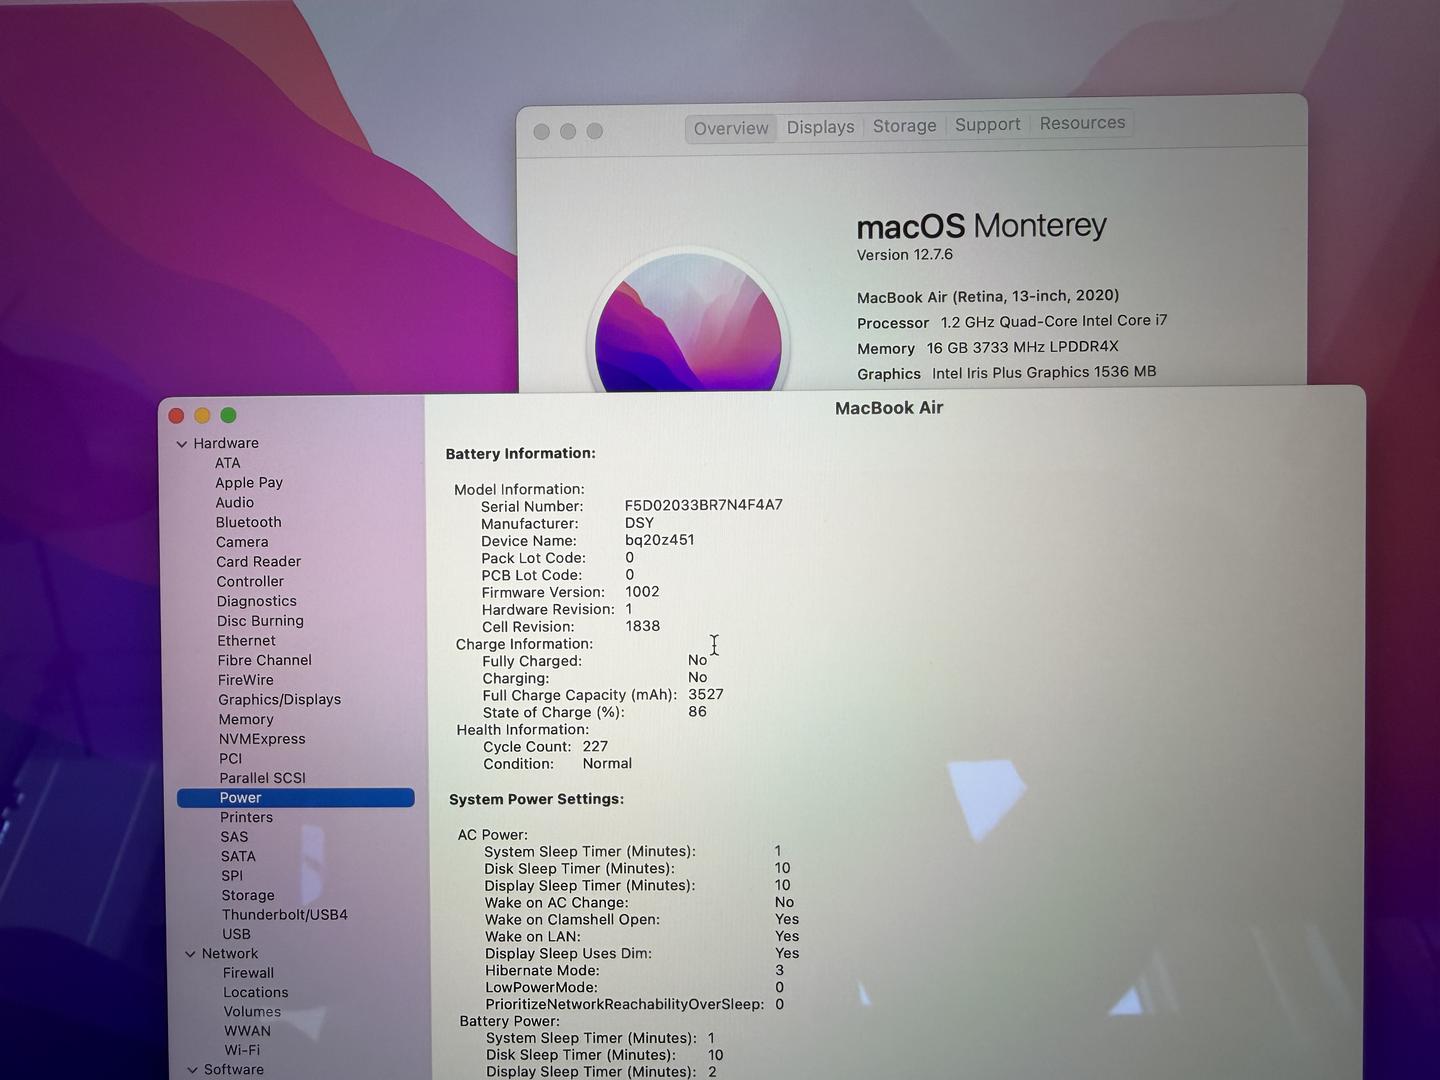This screenshot has height=1080, width=1440.
Task: Click the firmware version value 1002
Action: coord(642,592)
